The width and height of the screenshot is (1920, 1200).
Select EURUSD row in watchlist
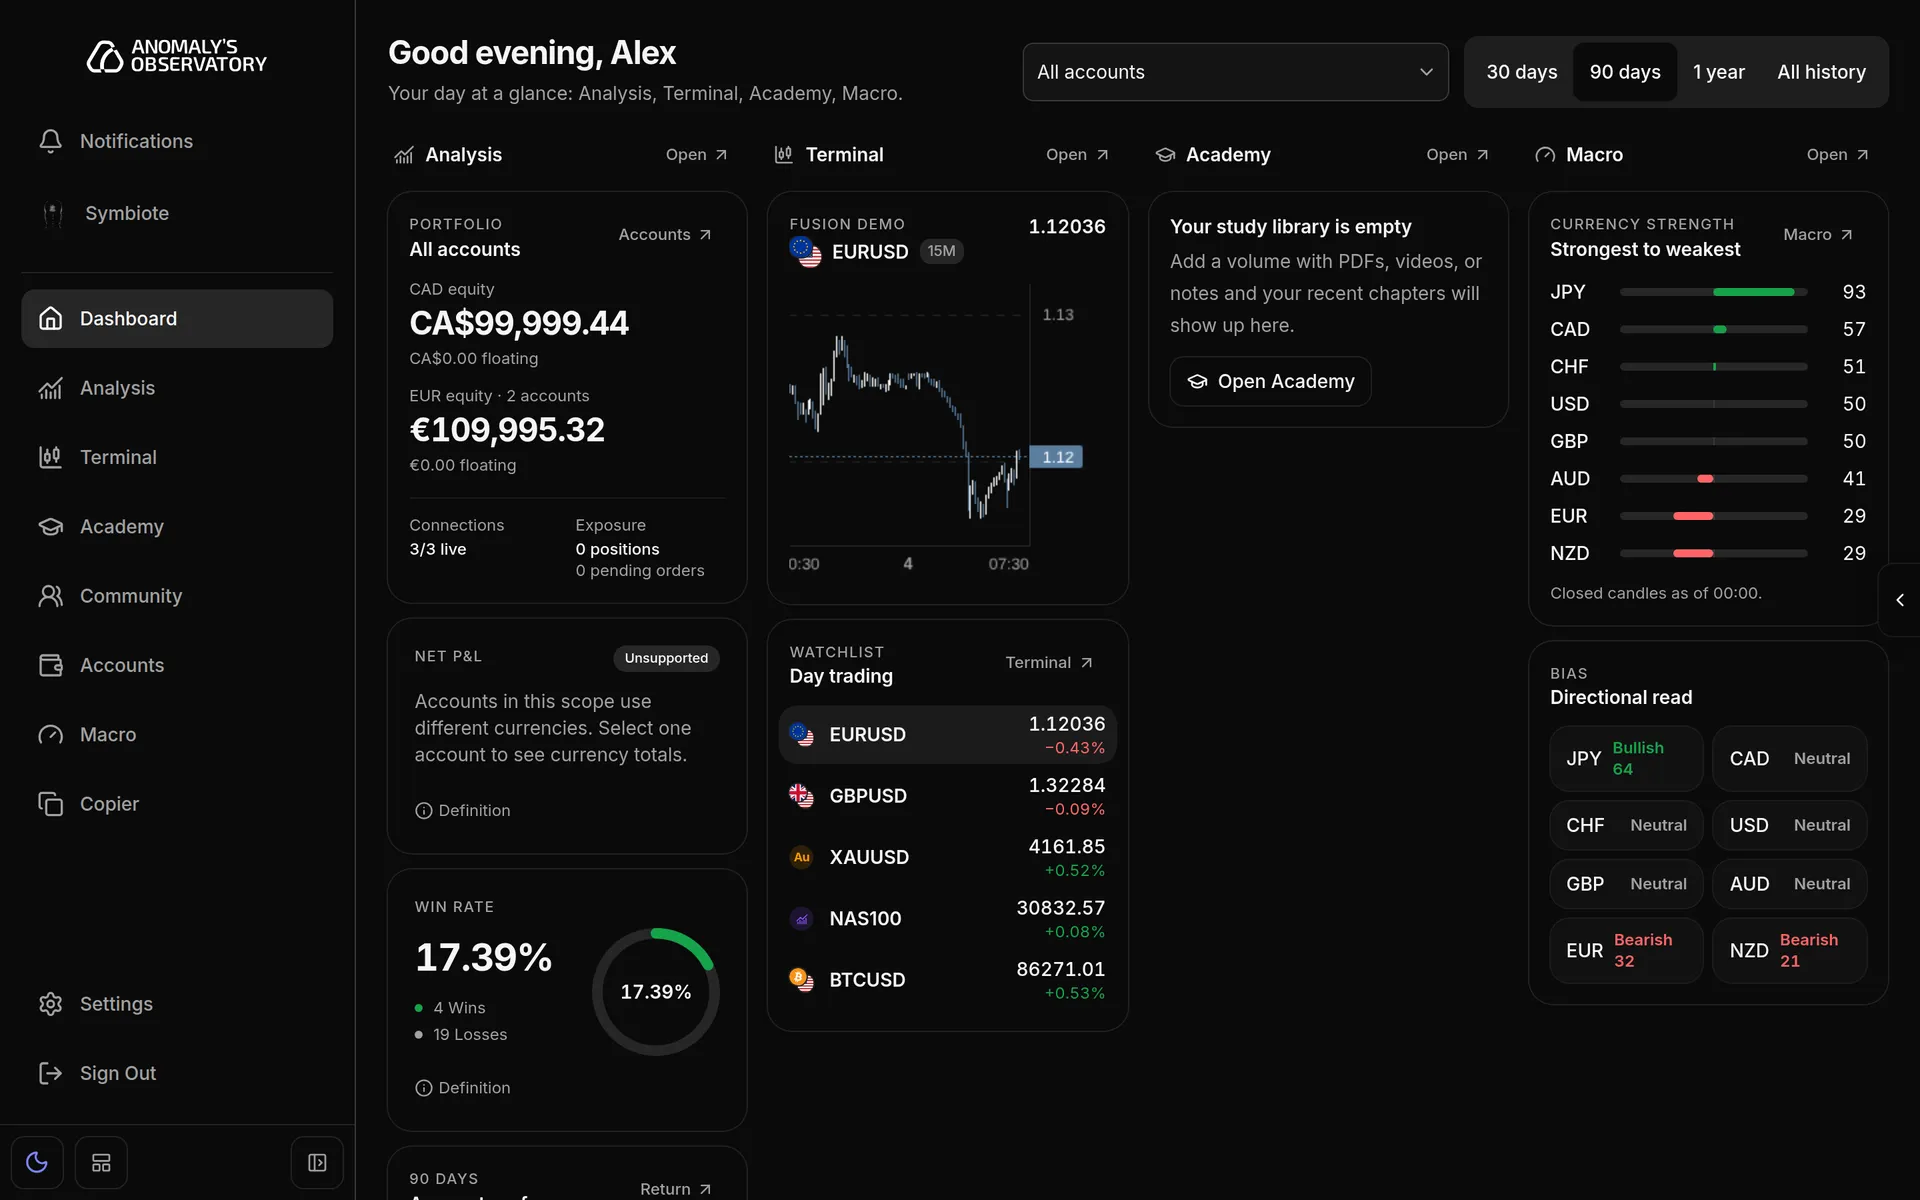tap(947, 735)
